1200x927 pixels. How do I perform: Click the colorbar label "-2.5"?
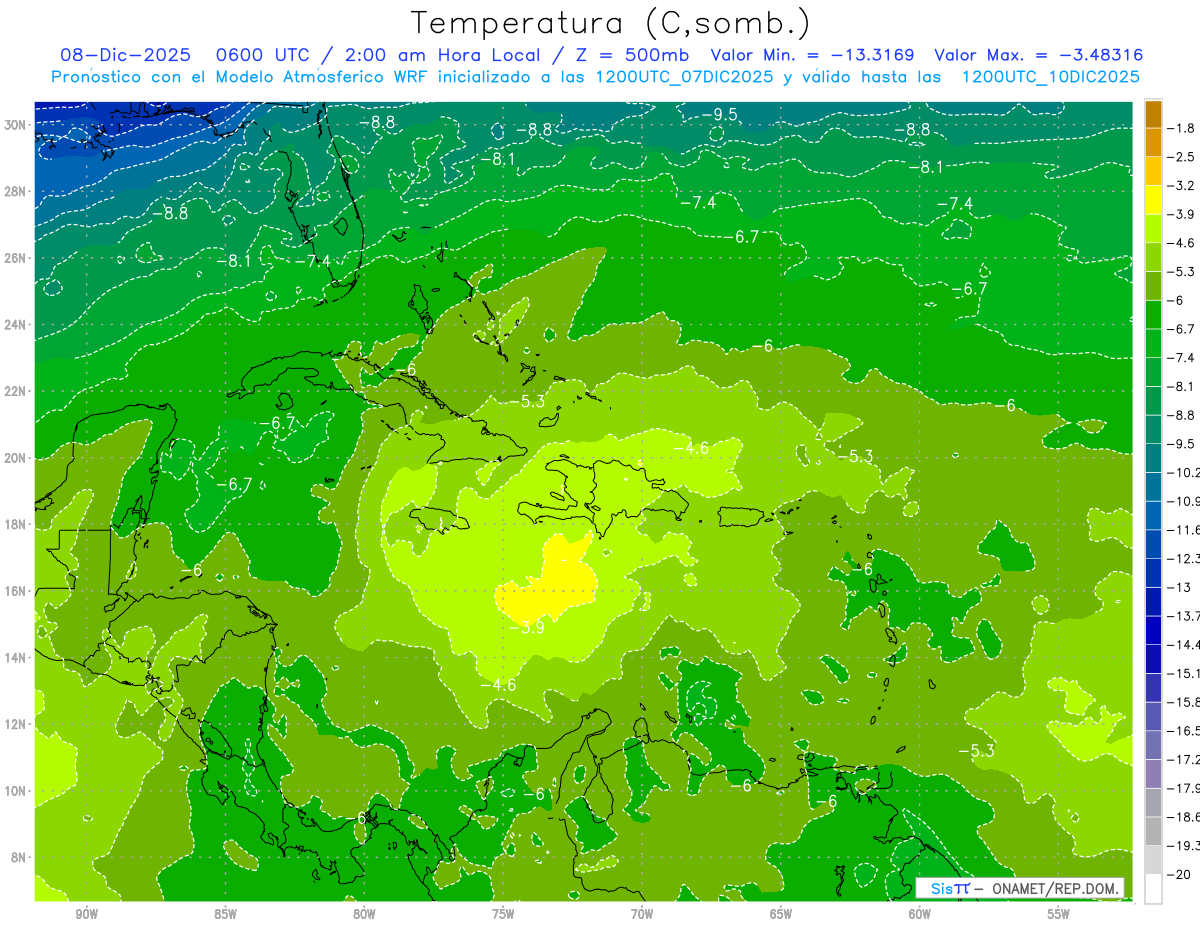click(x=1182, y=157)
